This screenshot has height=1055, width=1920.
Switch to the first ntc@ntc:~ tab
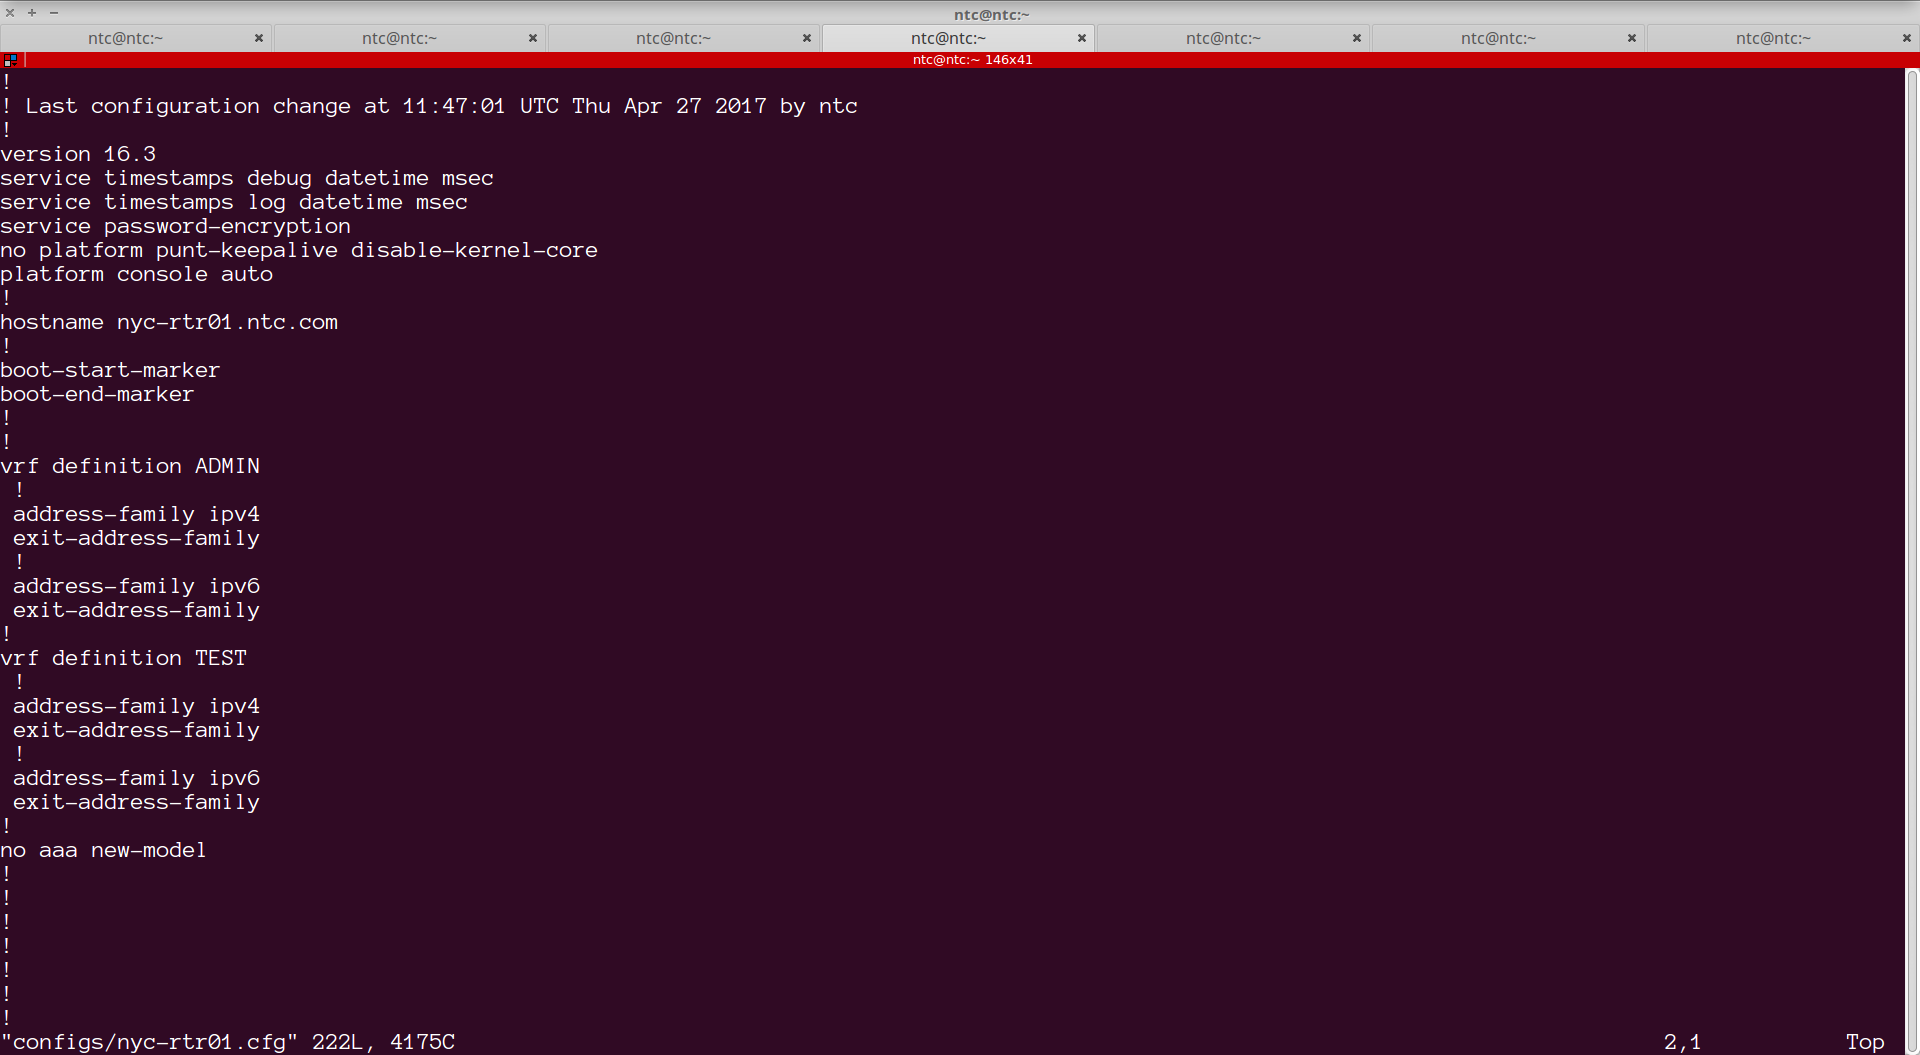pos(124,38)
